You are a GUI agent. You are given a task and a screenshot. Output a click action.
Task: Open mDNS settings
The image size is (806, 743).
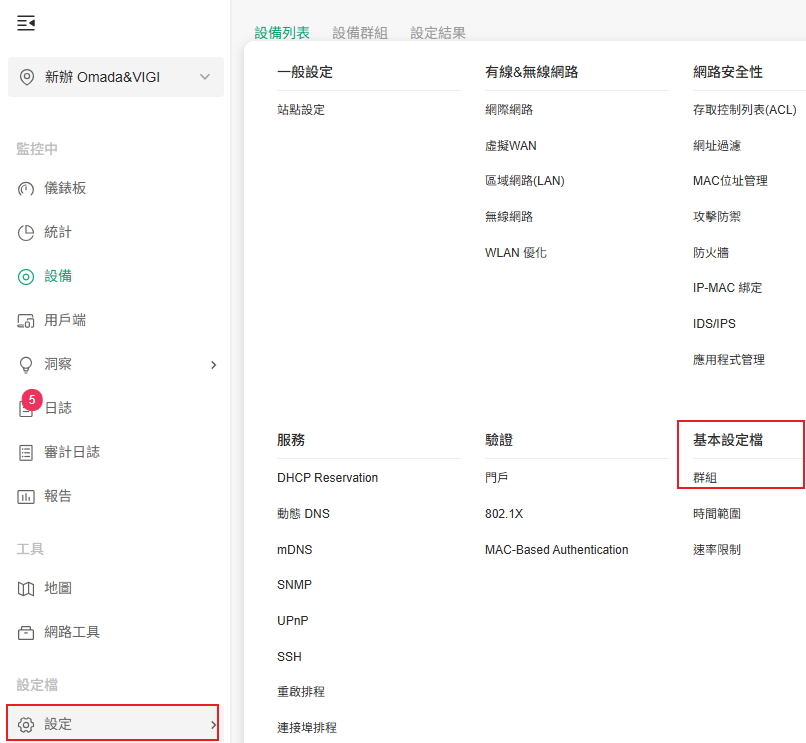[295, 550]
